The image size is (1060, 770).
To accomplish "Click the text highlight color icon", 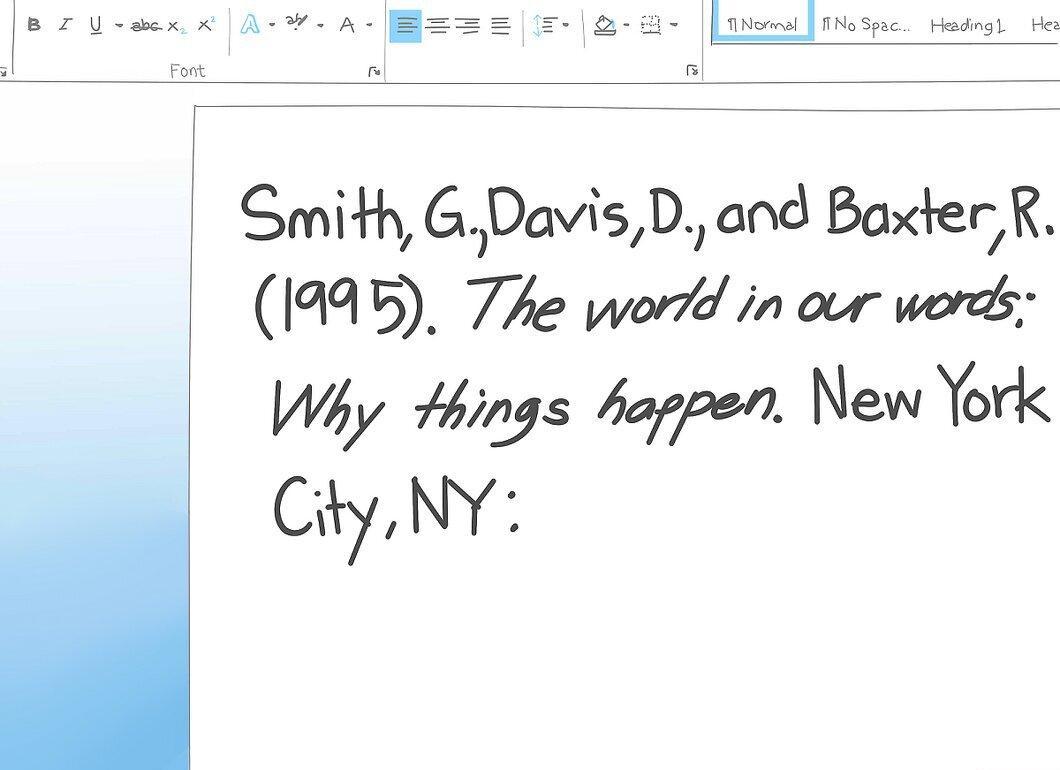I will pyautogui.click(x=296, y=24).
